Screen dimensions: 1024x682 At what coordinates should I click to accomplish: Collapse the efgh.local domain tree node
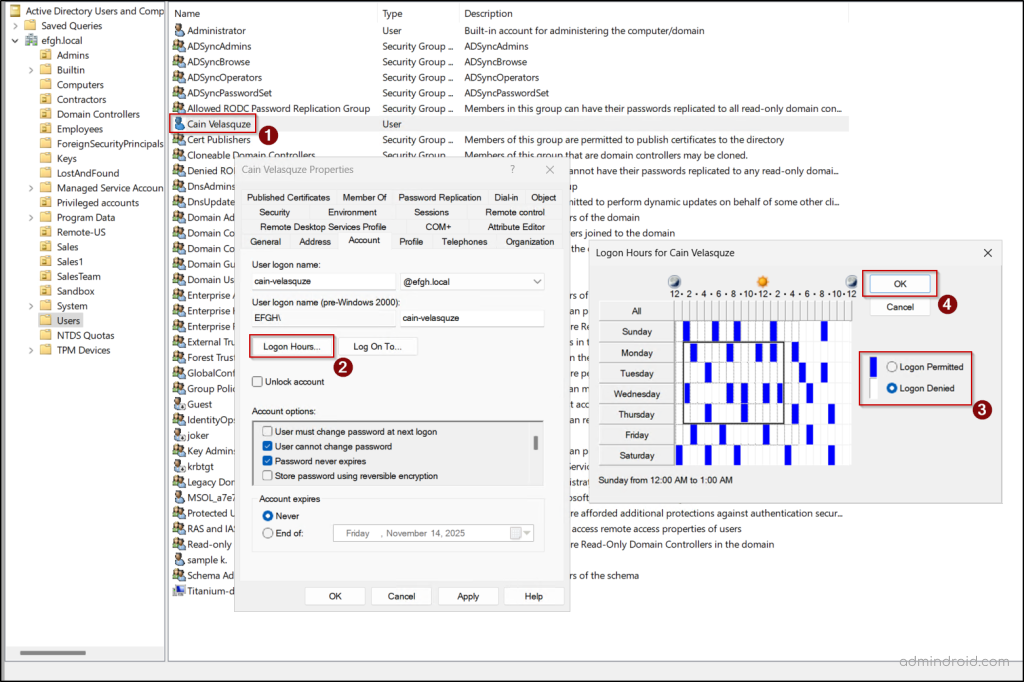tap(15, 40)
